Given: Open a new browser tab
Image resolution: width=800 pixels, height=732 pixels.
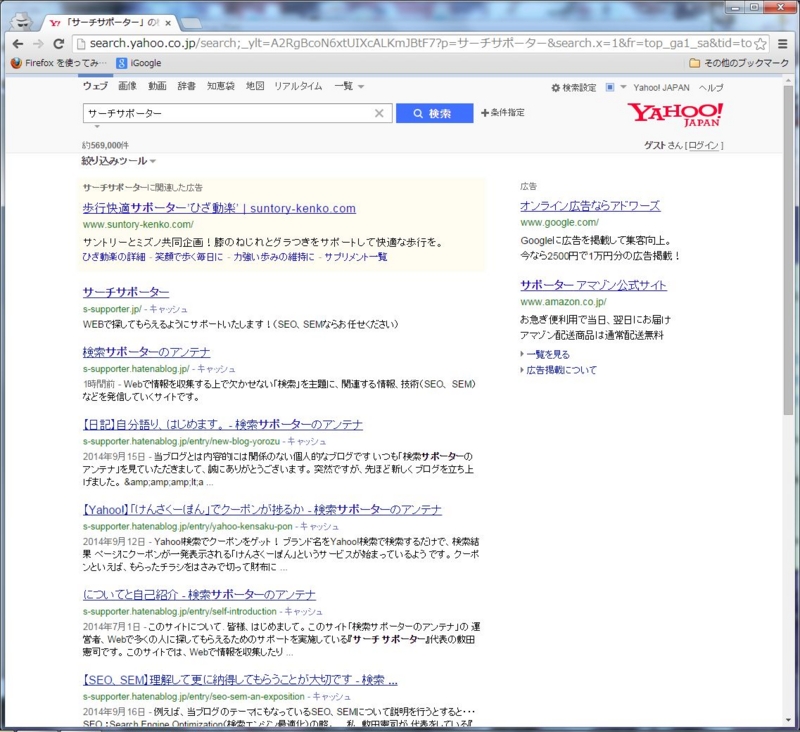Looking at the screenshot, I should [x=190, y=23].
